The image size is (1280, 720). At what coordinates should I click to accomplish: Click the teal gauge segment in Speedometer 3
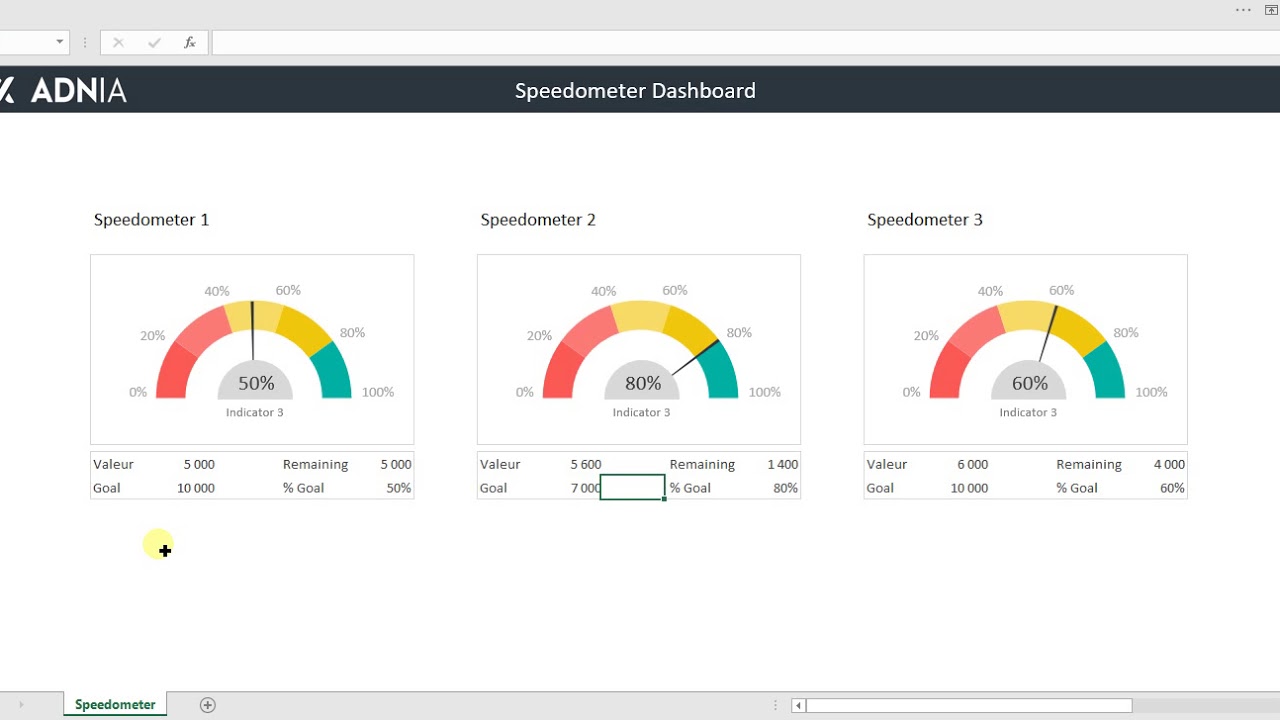[1108, 372]
